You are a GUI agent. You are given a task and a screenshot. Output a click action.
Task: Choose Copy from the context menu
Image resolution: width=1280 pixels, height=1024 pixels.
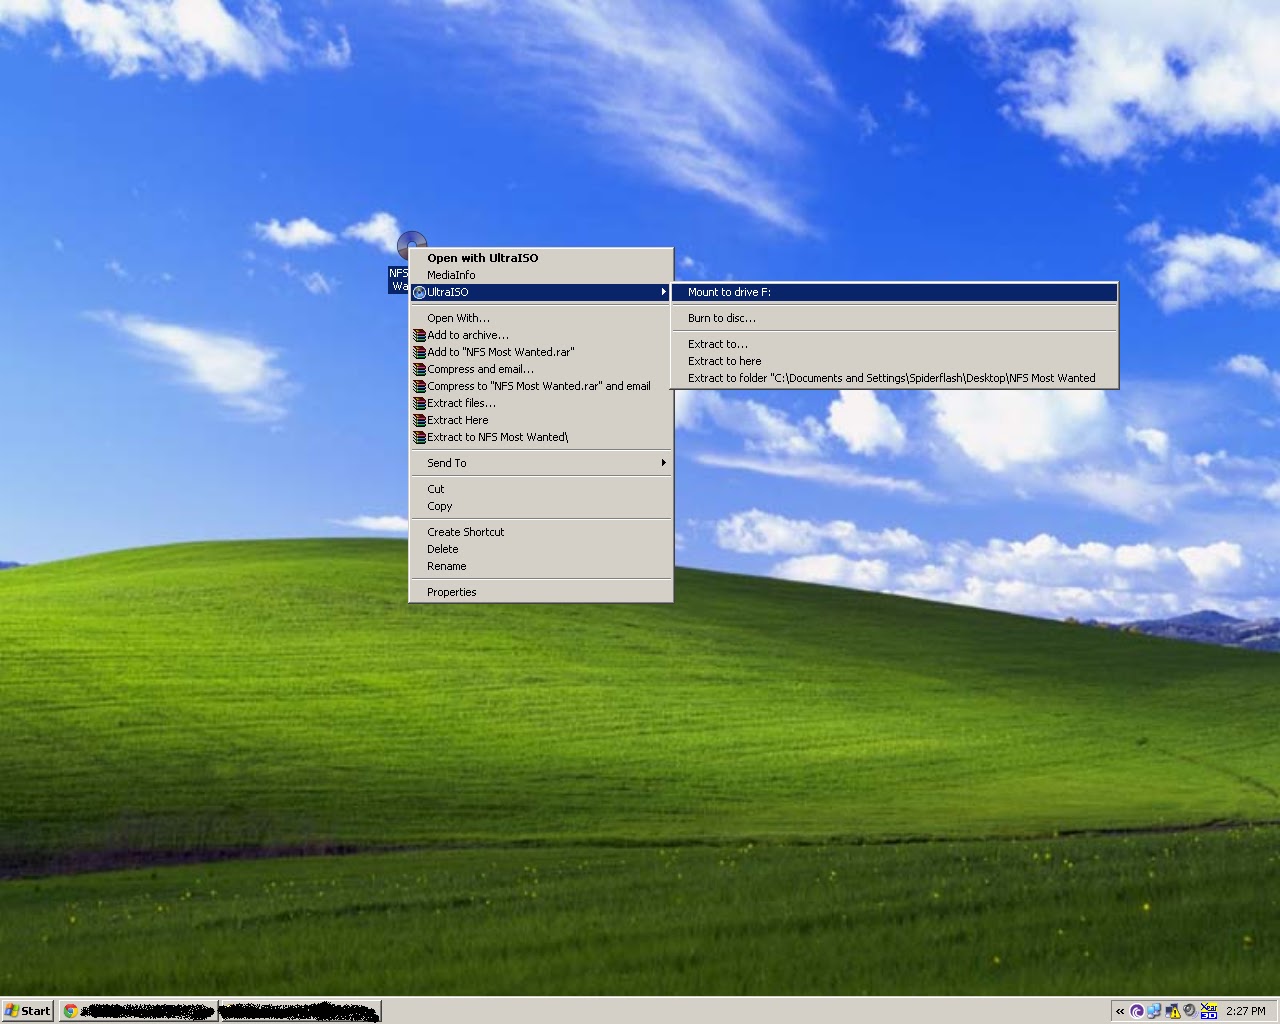tap(541, 506)
